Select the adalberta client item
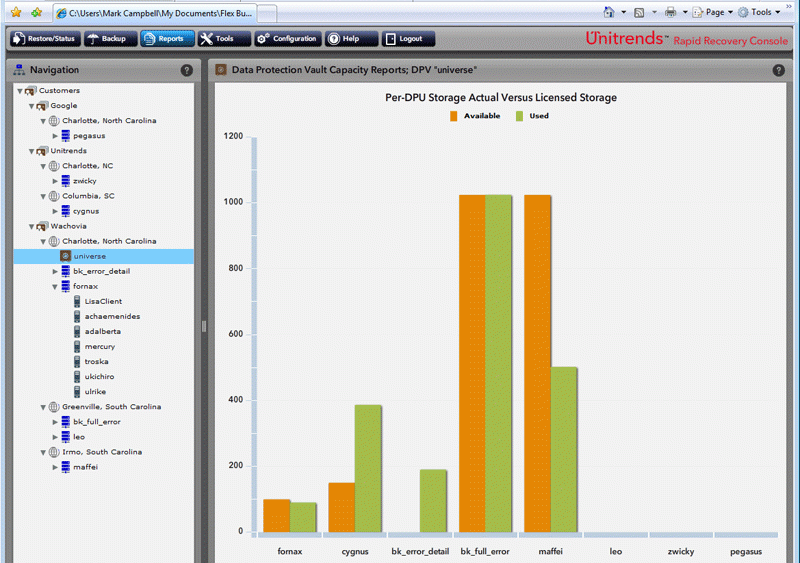 pyautogui.click(x=103, y=332)
